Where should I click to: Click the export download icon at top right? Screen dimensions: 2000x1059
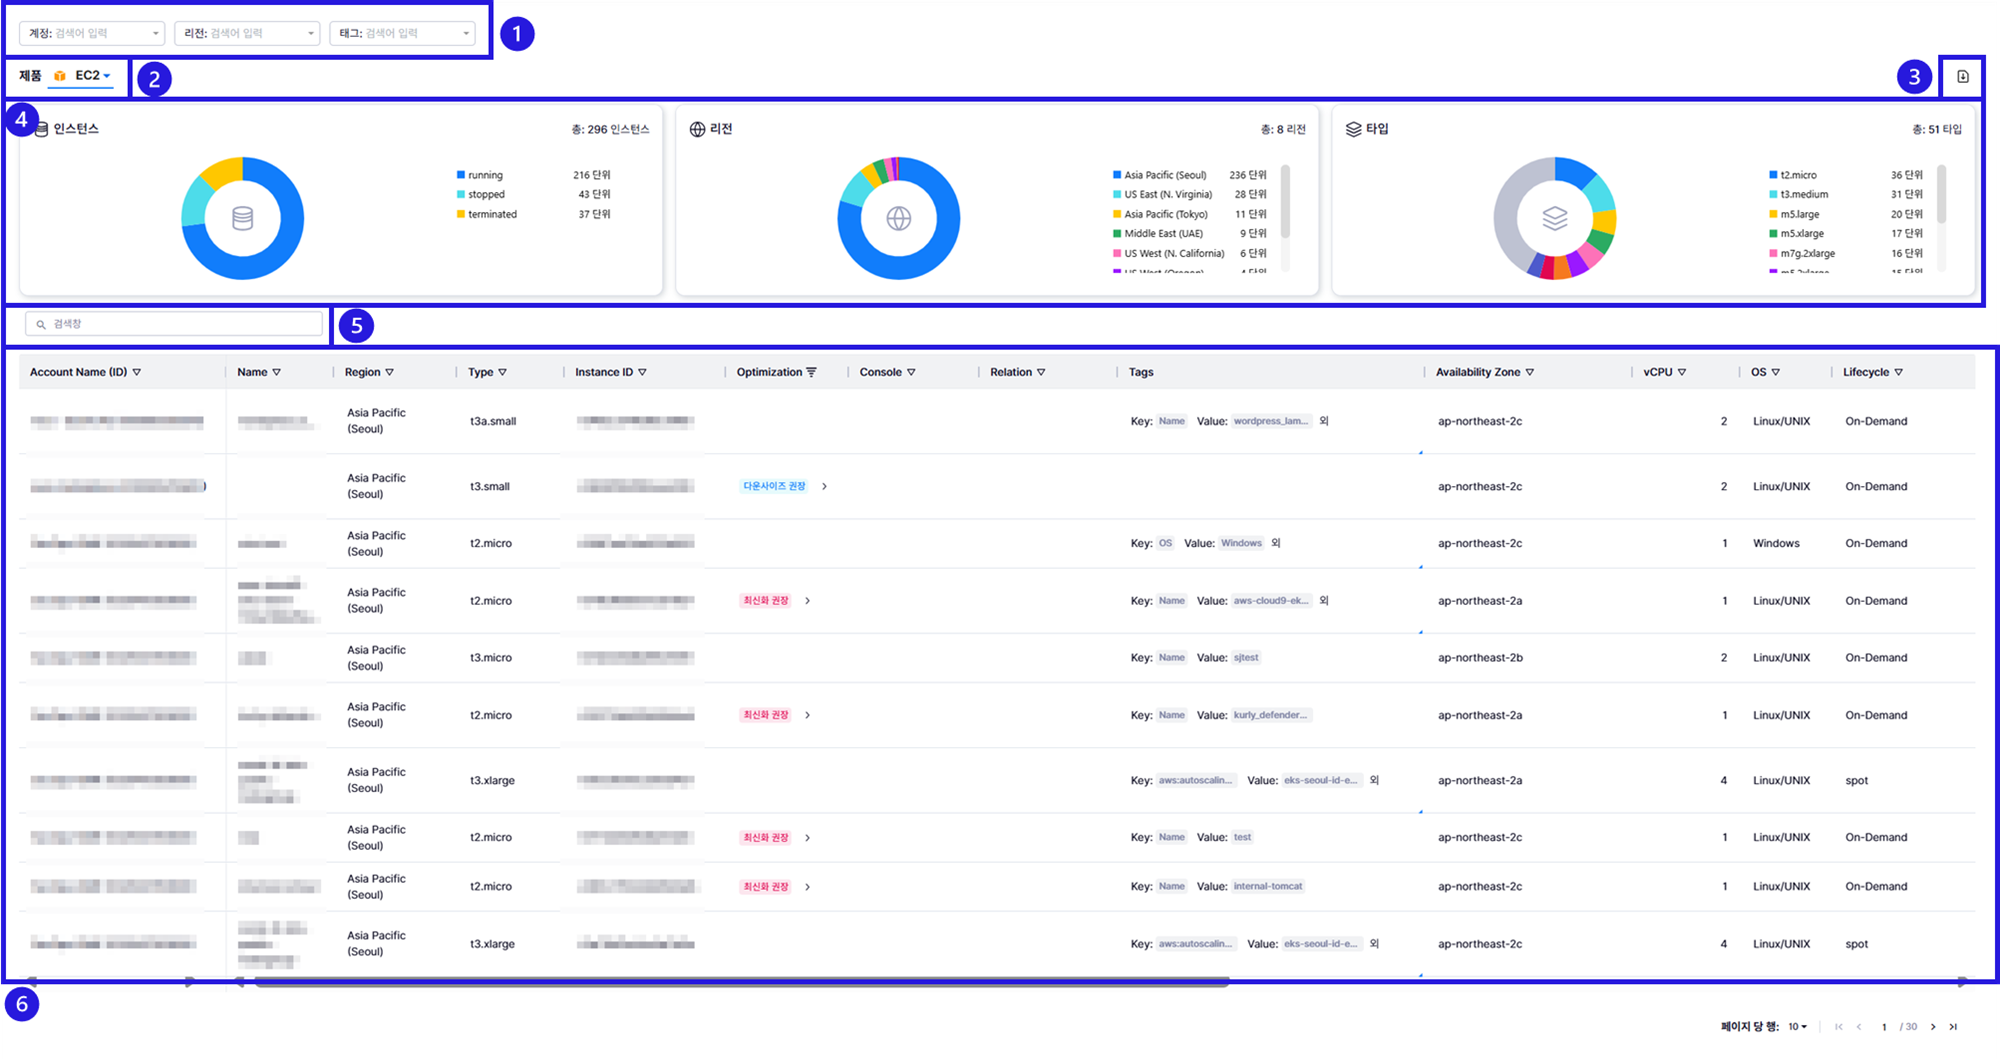click(x=1962, y=77)
